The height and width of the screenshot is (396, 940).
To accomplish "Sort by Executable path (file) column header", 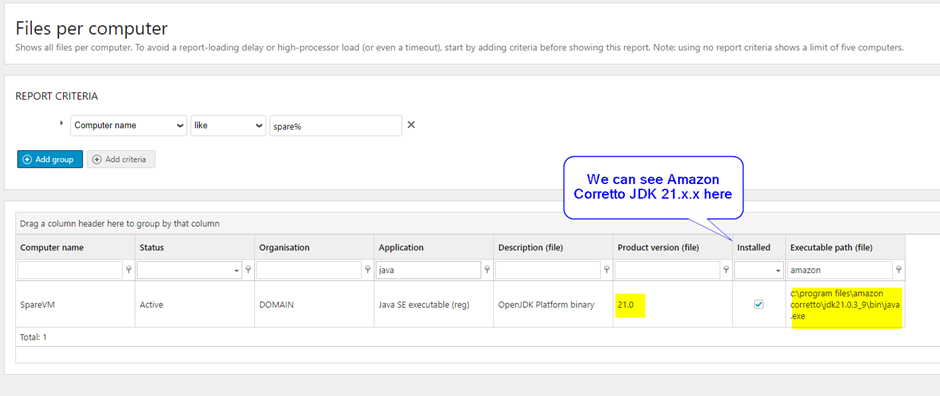I will (845, 247).
